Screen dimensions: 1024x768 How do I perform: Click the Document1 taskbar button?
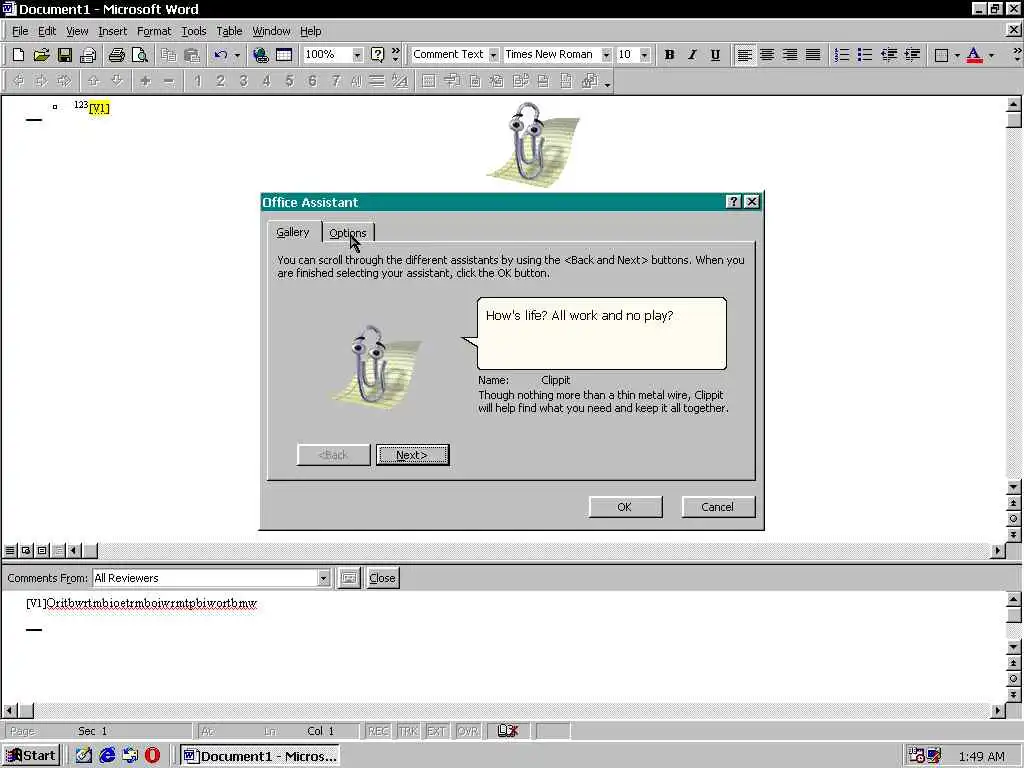[260, 756]
